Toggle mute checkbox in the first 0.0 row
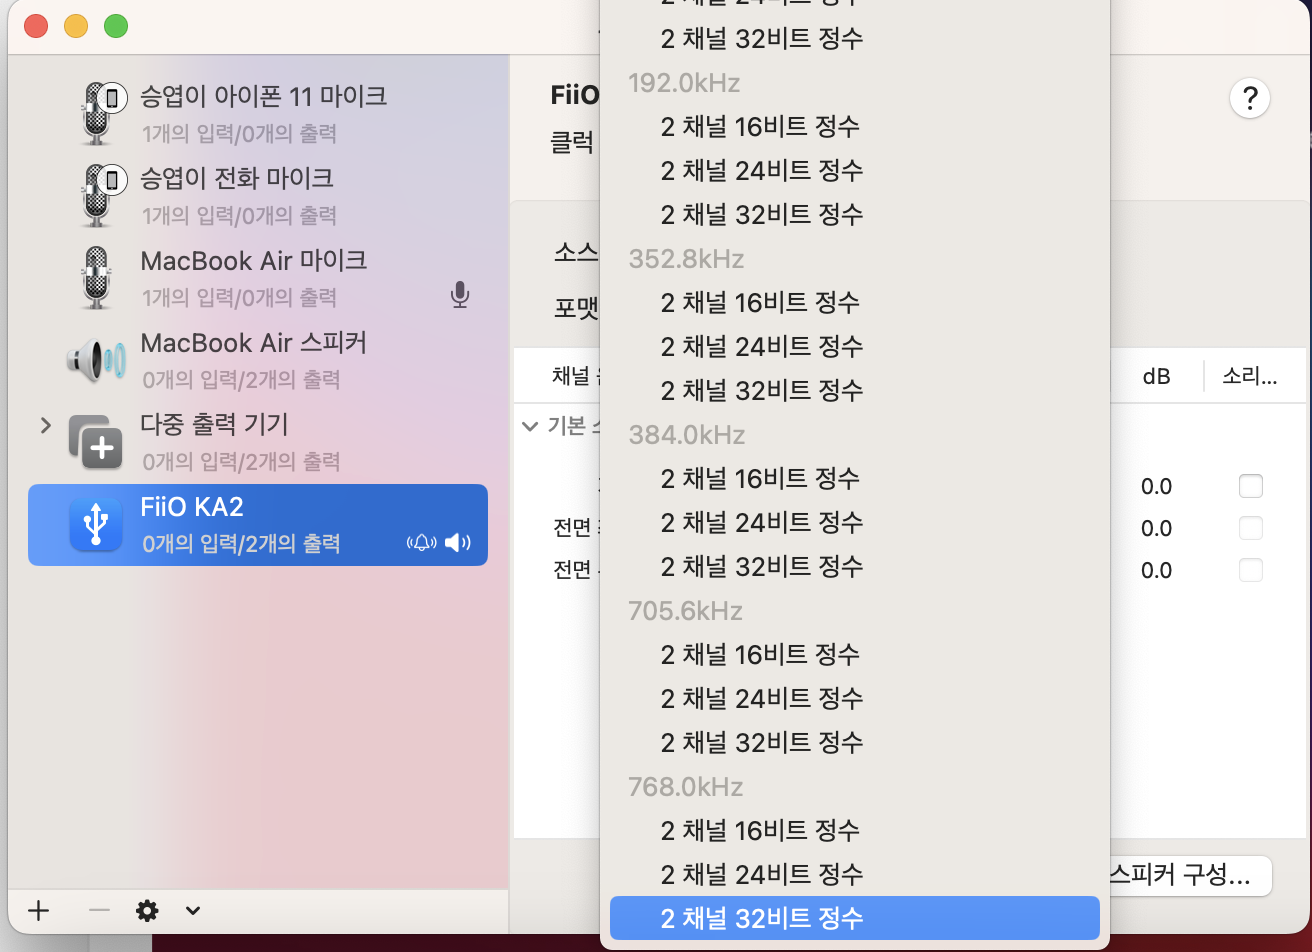The width and height of the screenshot is (1312, 952). click(1251, 486)
